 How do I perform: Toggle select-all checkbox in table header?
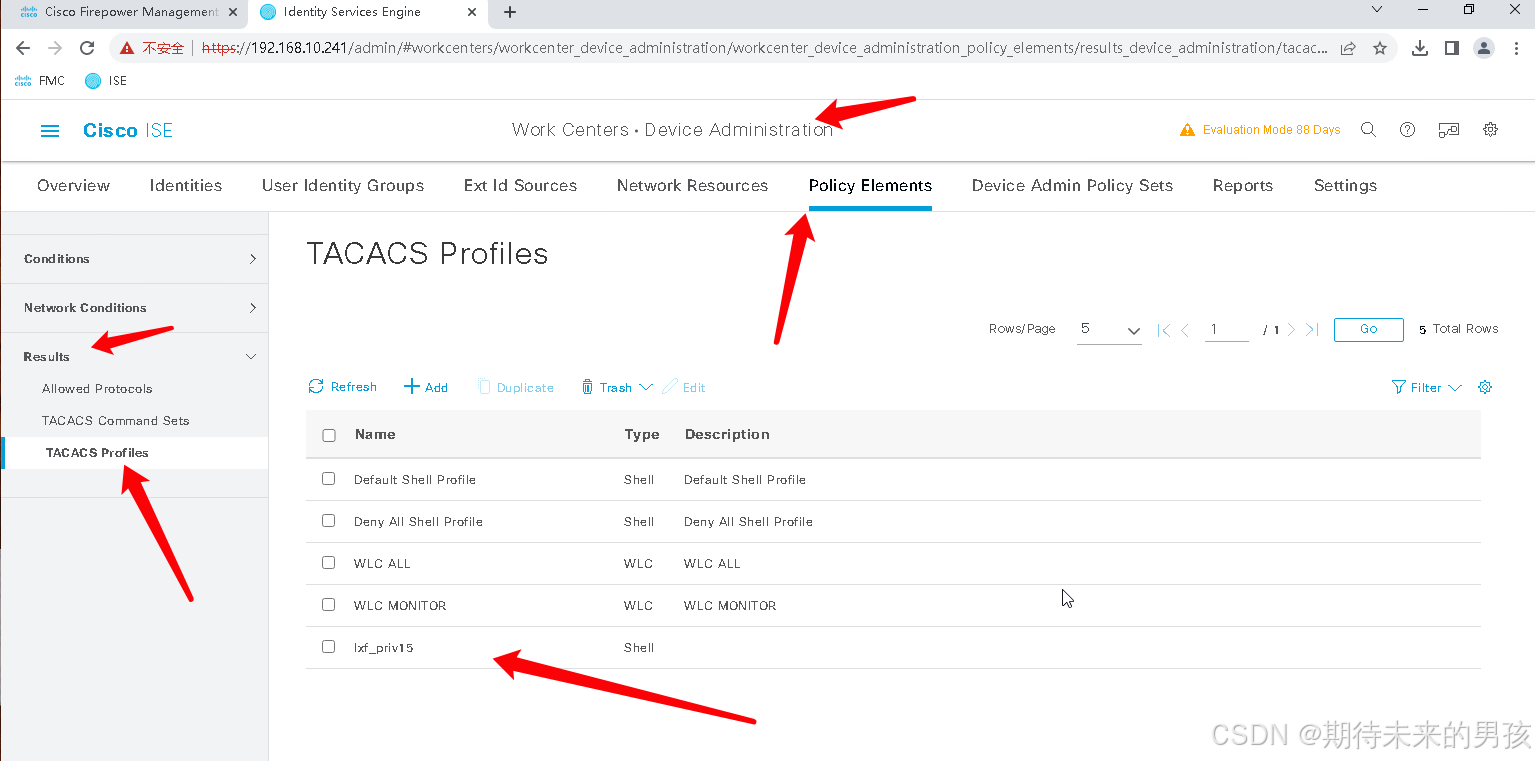(x=329, y=435)
